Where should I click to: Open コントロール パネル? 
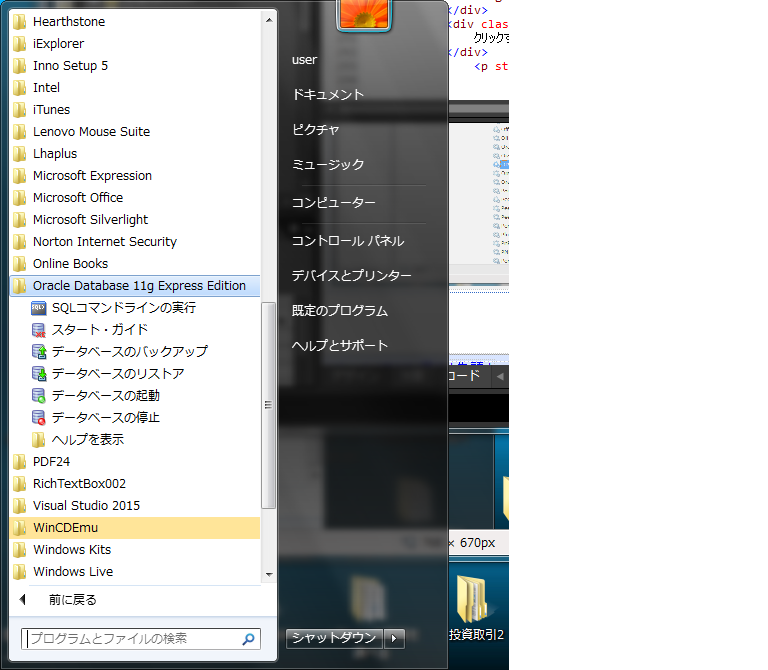[348, 241]
